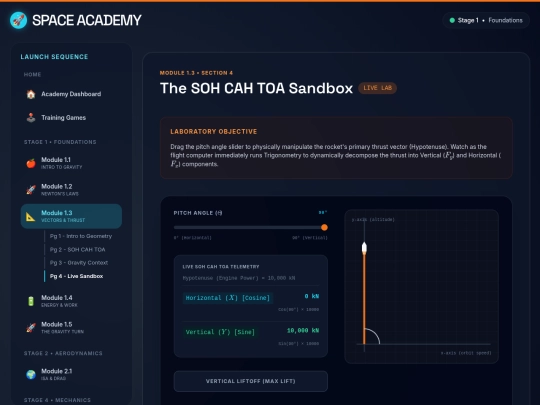Click the orange pitch angle slider handle
The image size is (540, 405).
coord(324,227)
